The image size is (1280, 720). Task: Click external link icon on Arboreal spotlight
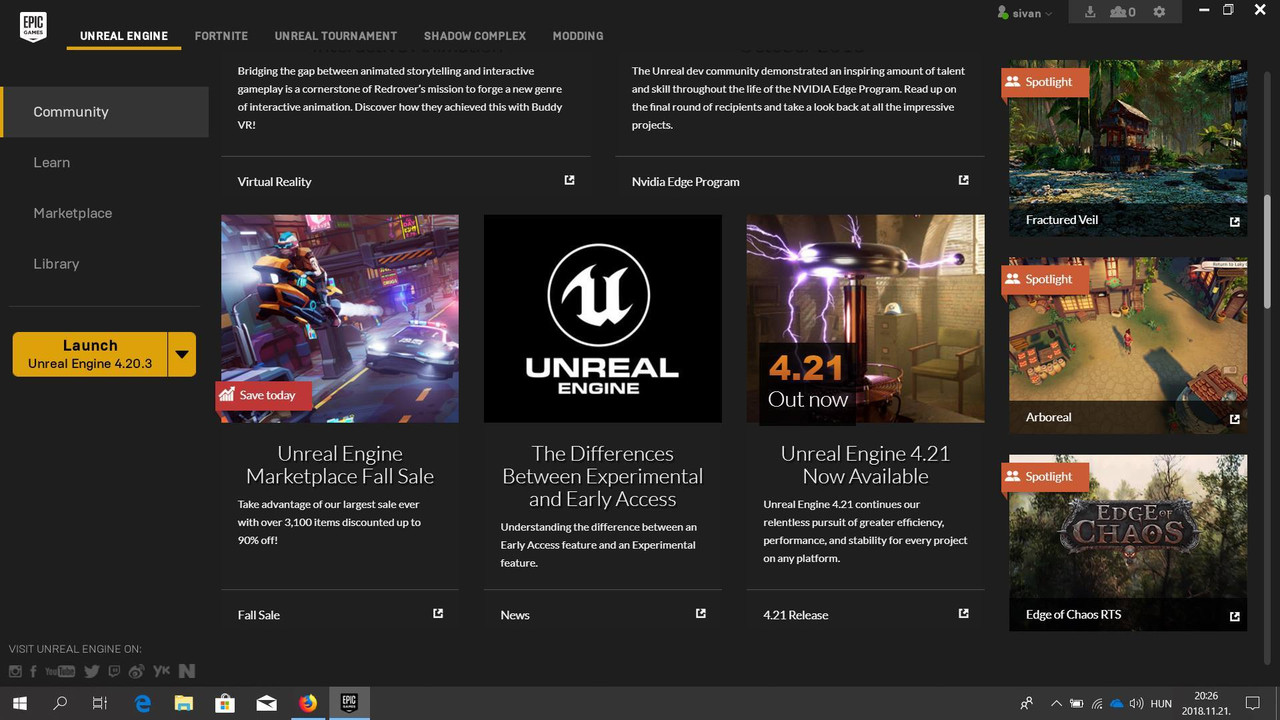point(1234,419)
